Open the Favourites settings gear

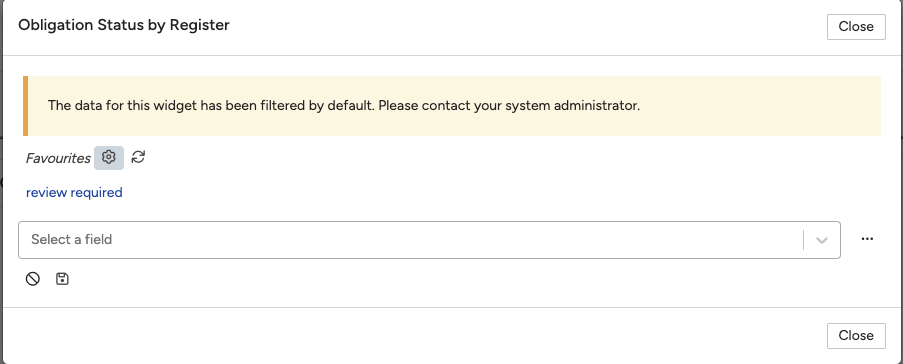[x=109, y=157]
